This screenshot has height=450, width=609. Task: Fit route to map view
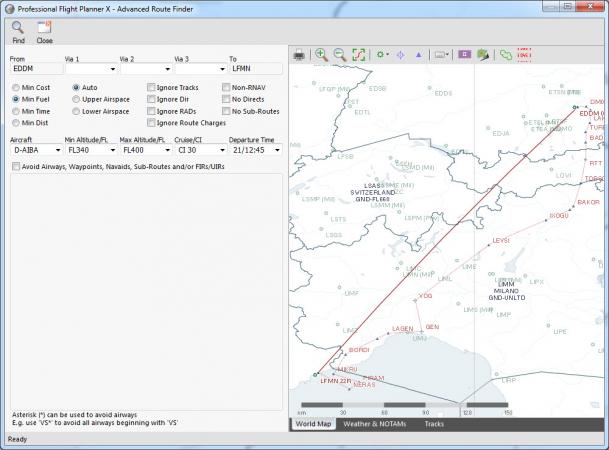coord(358,55)
